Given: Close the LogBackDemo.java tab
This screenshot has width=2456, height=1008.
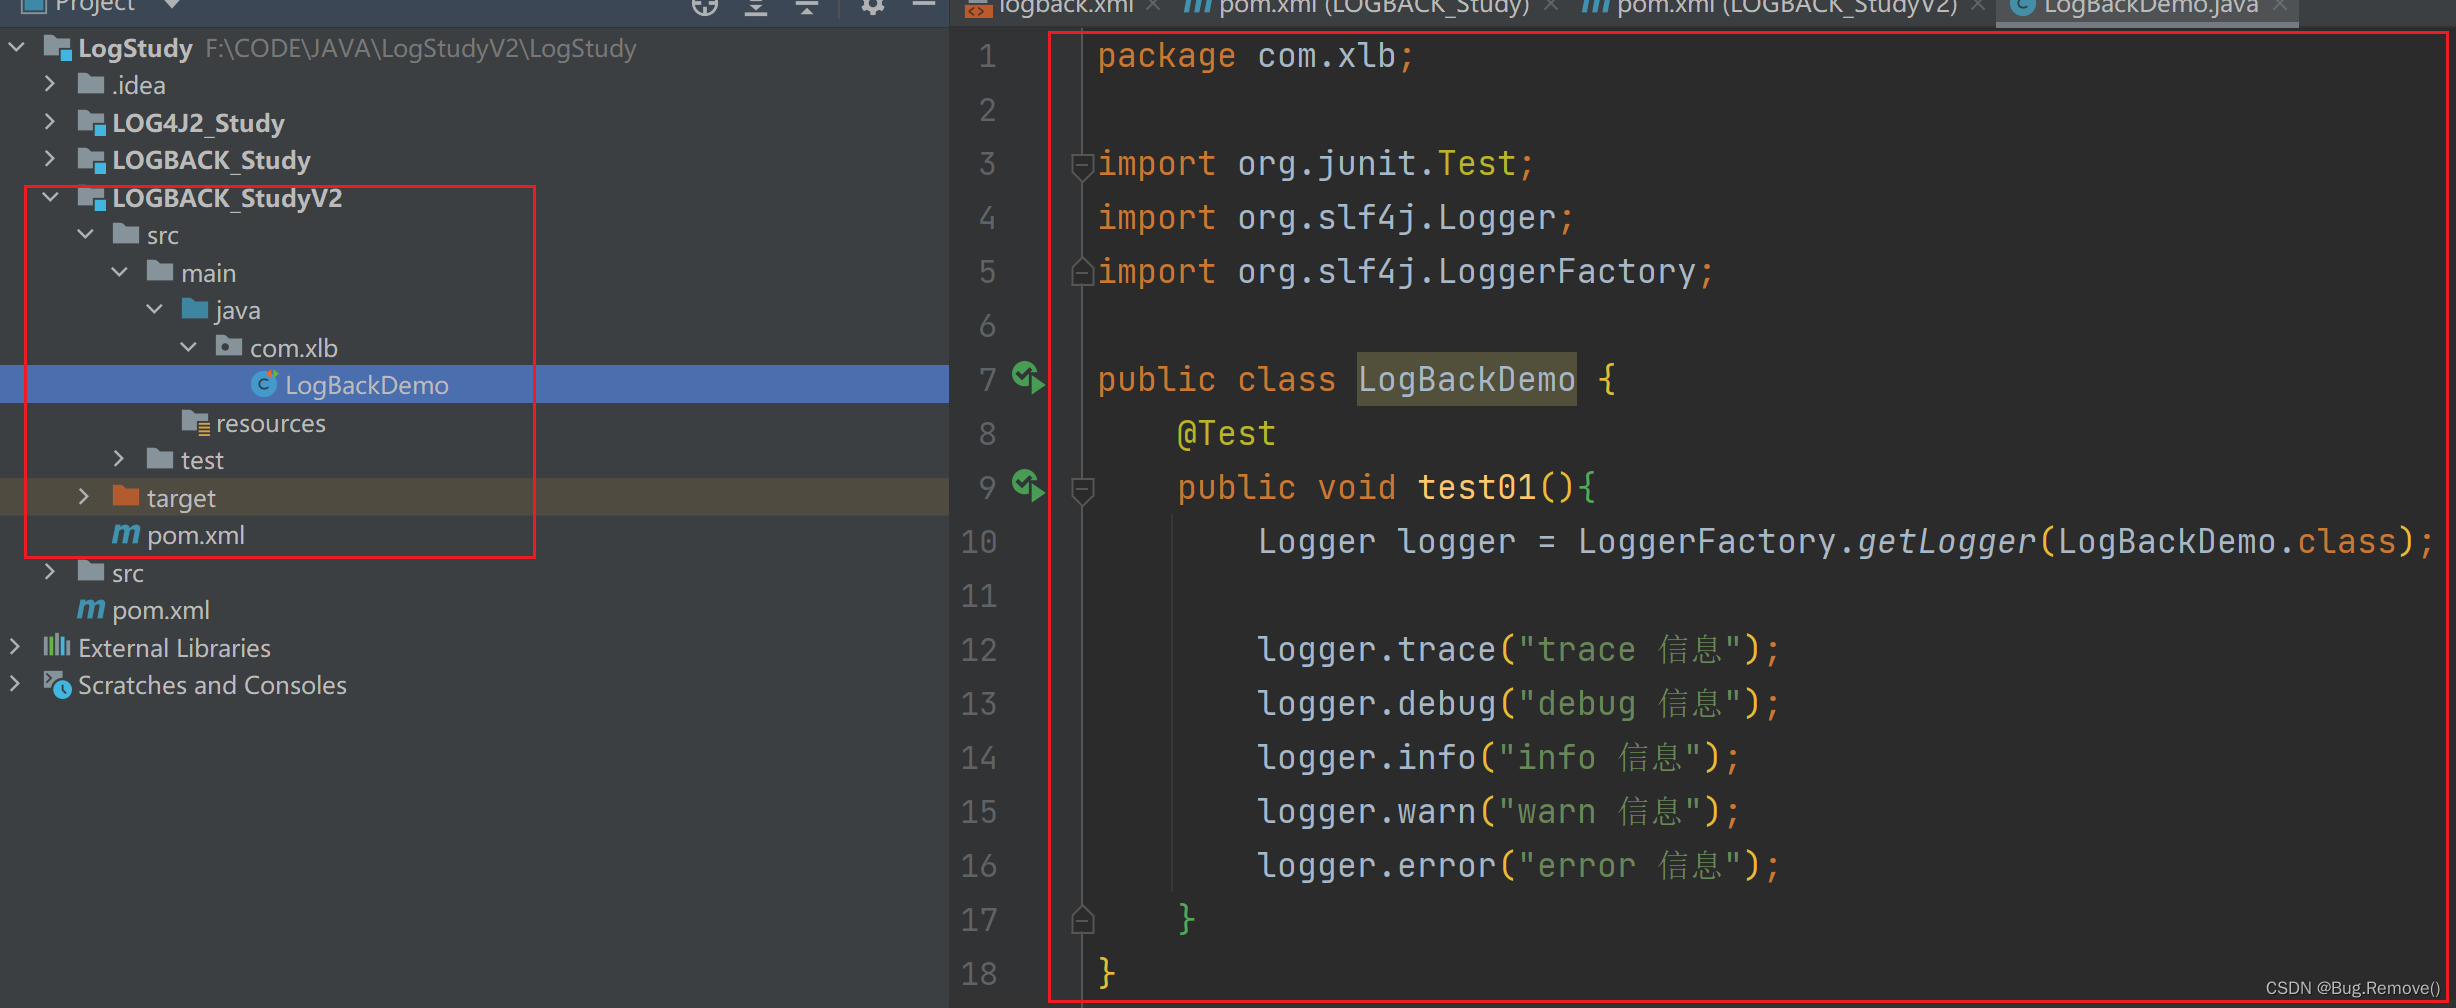Looking at the screenshot, I should (x=2280, y=8).
